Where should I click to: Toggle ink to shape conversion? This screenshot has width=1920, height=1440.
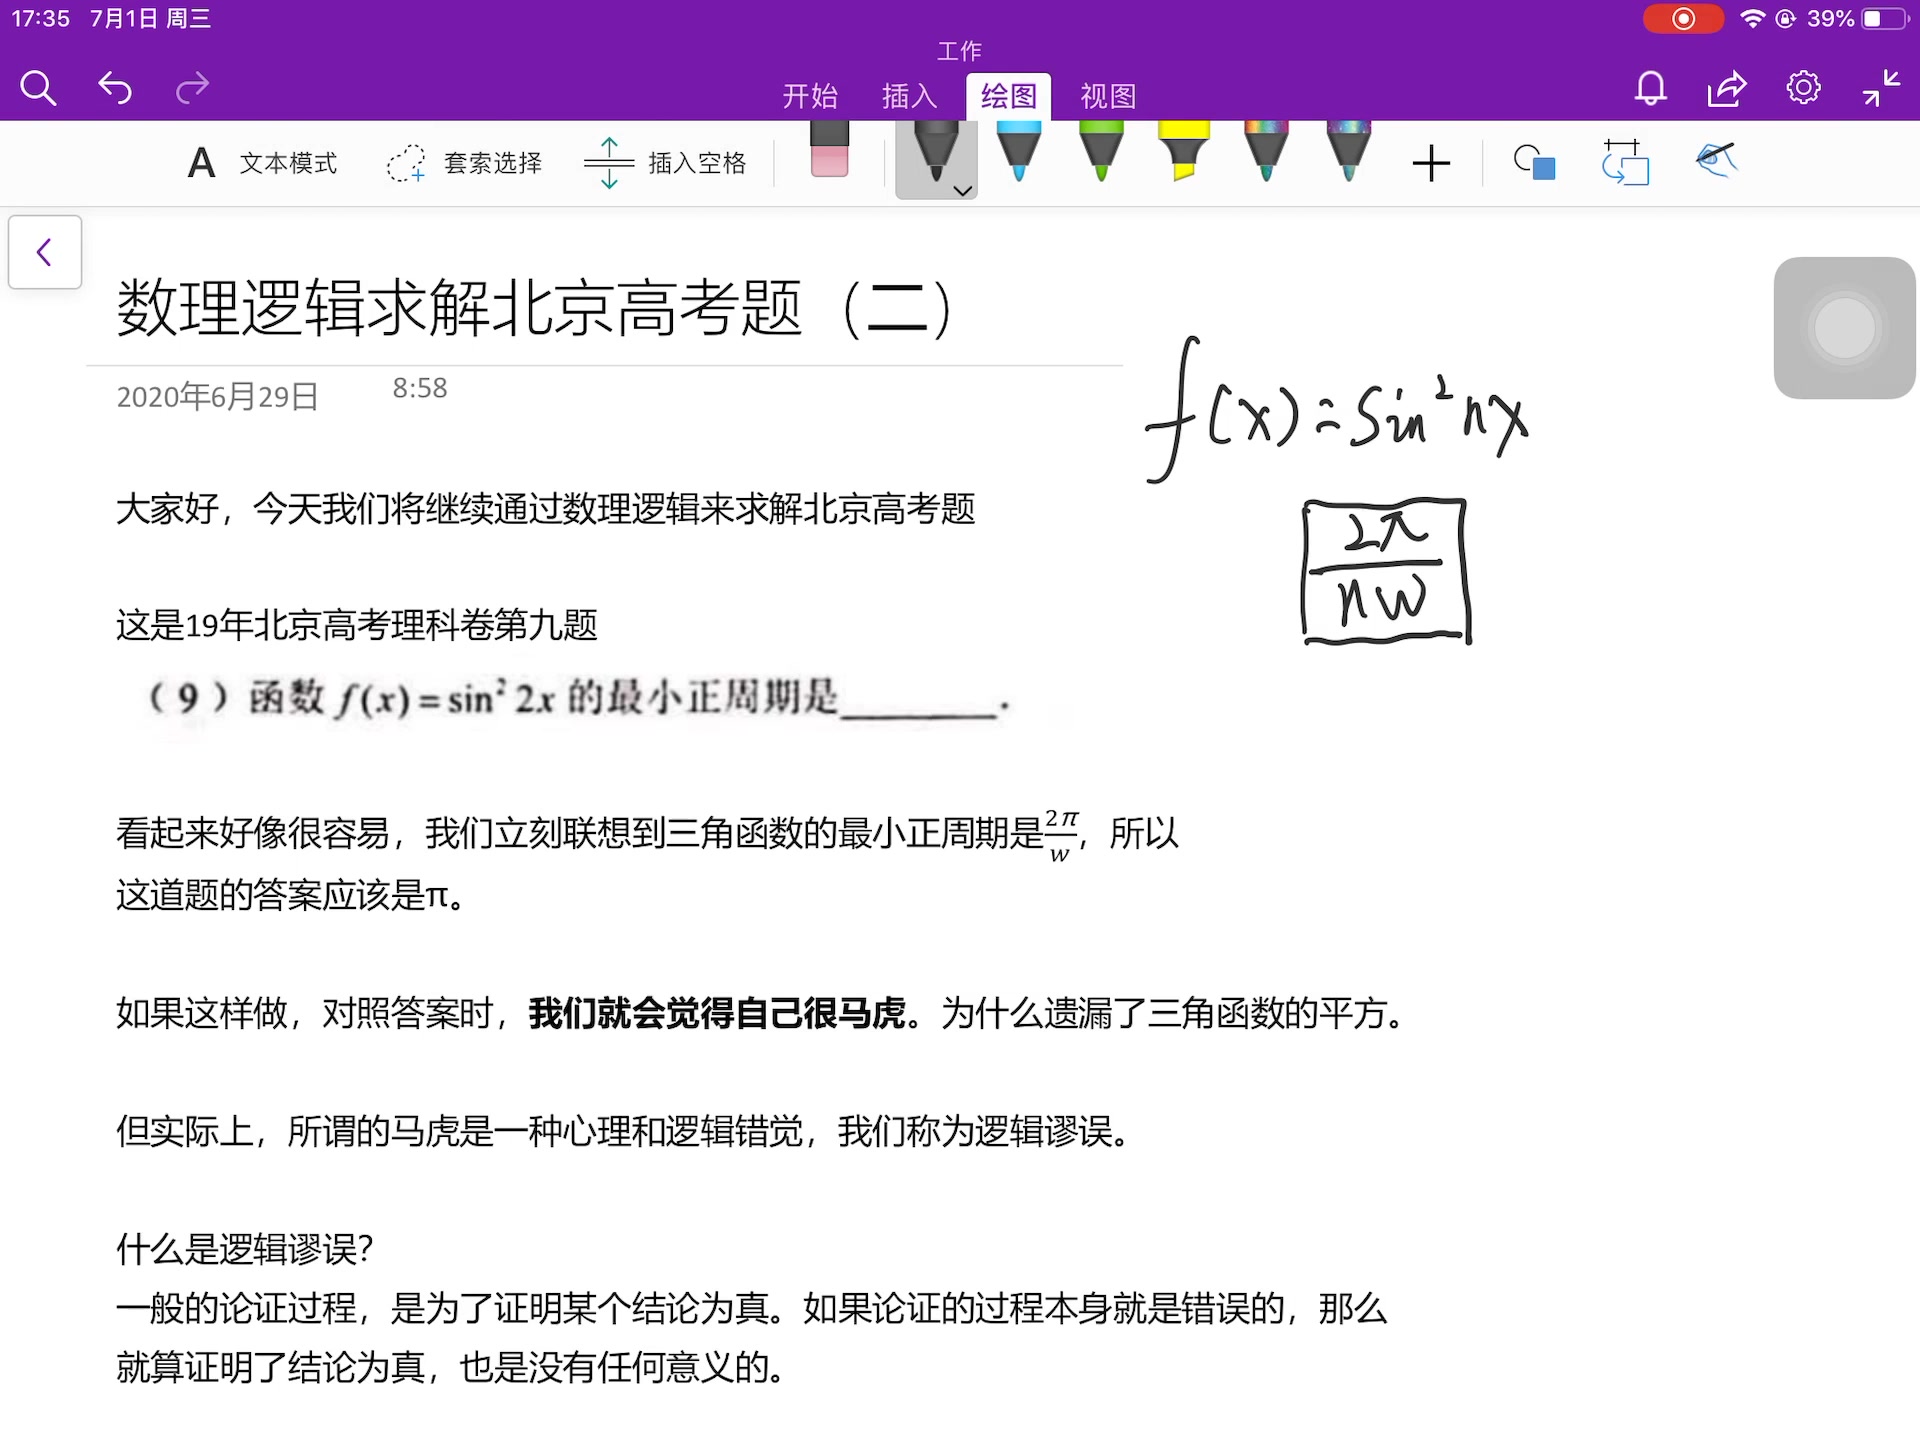click(1625, 162)
